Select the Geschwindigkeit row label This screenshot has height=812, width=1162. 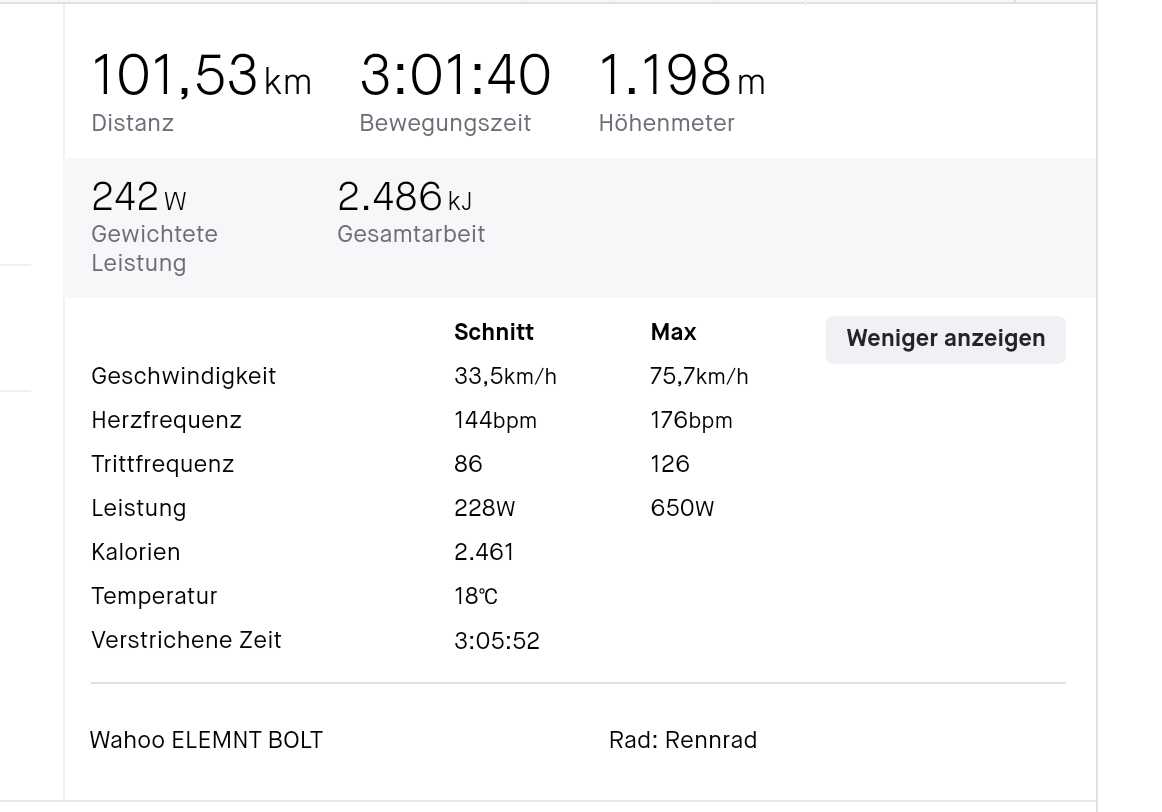pos(183,377)
